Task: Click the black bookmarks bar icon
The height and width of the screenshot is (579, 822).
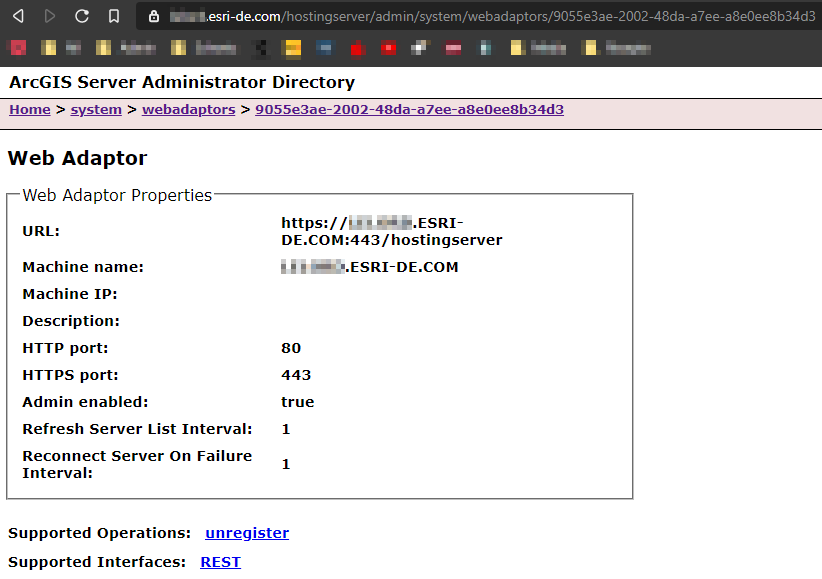Action: point(258,47)
